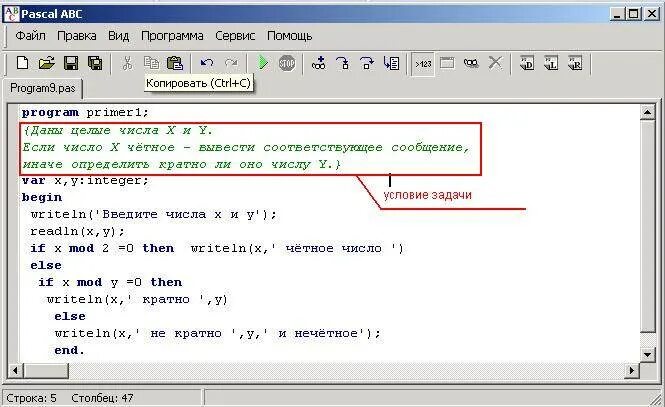Click the horizontal scrollbar thumb
The image size is (665, 407).
point(45,371)
